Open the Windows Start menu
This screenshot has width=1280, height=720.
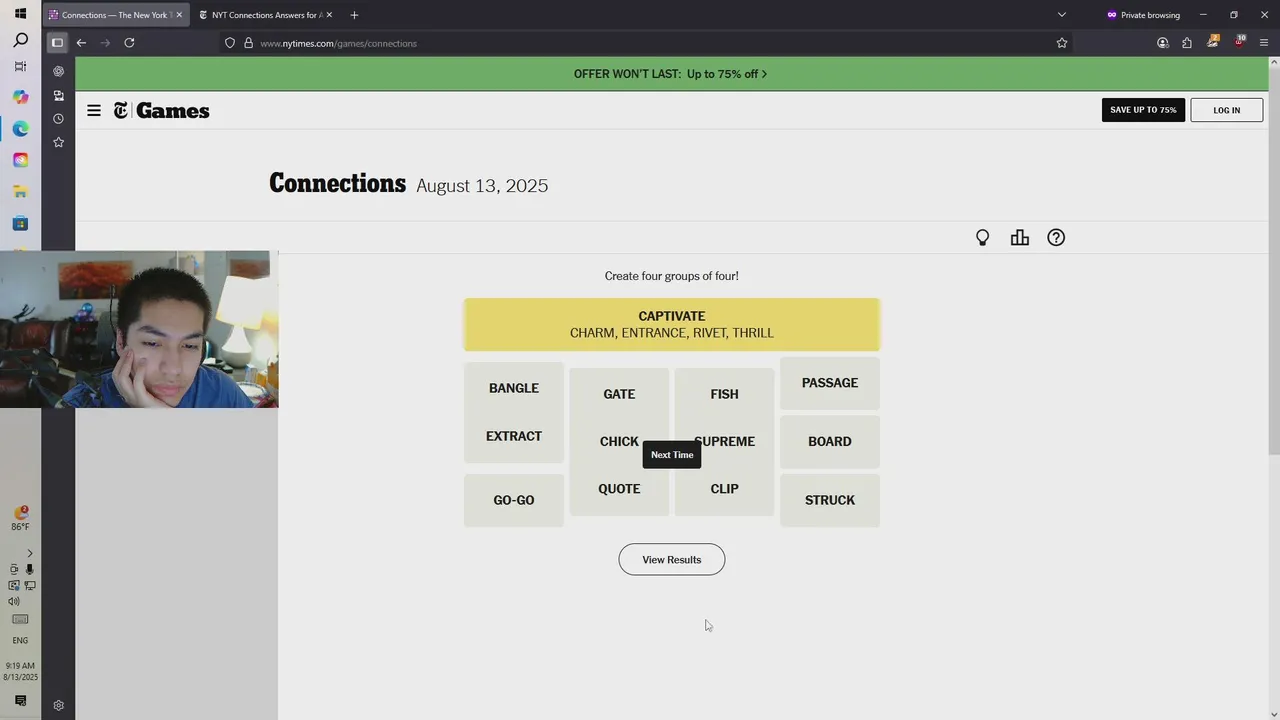20,14
